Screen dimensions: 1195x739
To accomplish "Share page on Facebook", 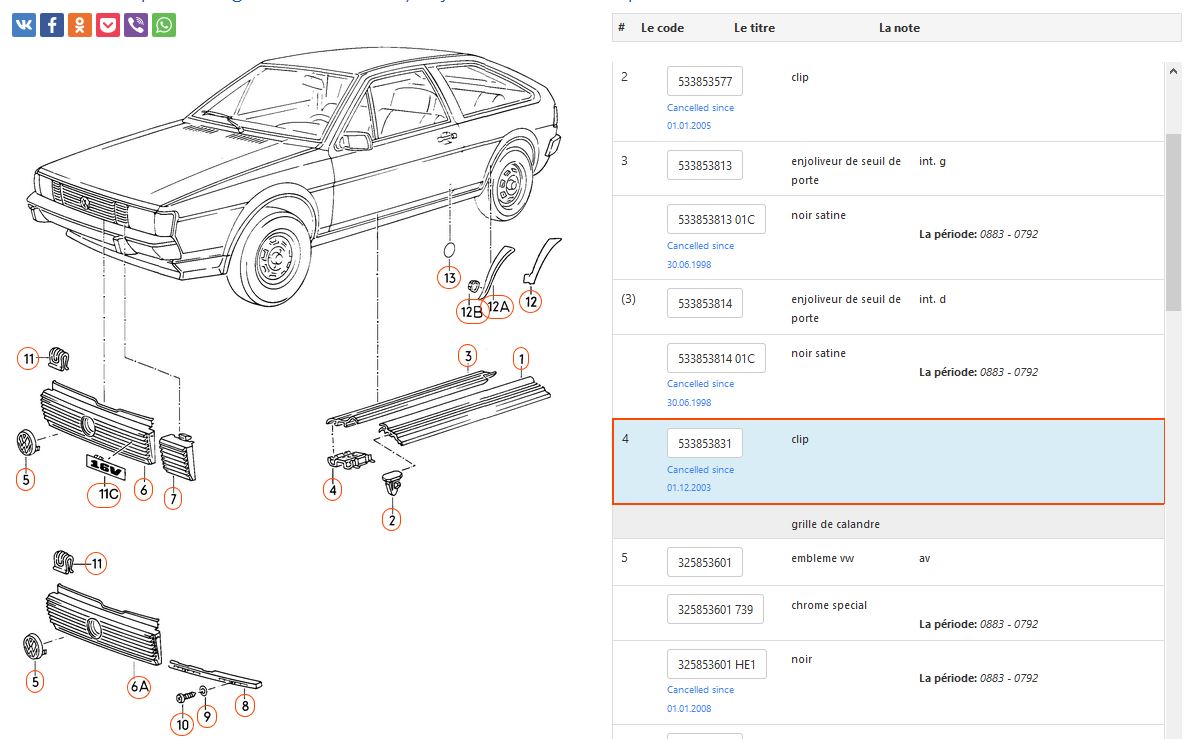I will (x=52, y=25).
